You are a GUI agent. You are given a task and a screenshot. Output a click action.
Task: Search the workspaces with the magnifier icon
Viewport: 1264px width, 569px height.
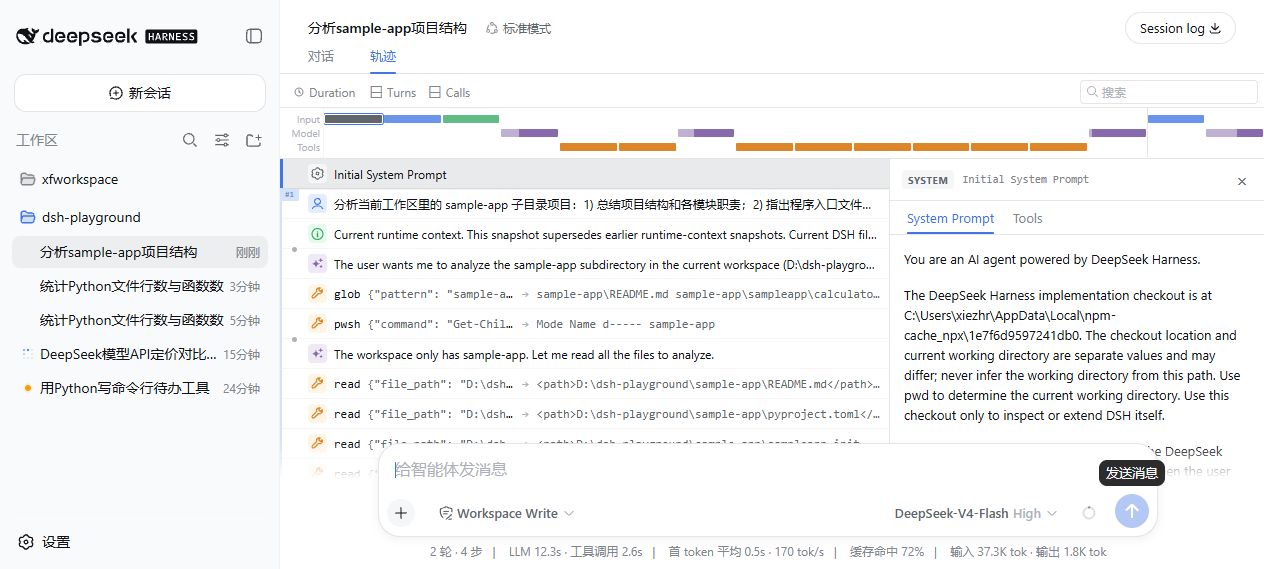pyautogui.click(x=190, y=140)
